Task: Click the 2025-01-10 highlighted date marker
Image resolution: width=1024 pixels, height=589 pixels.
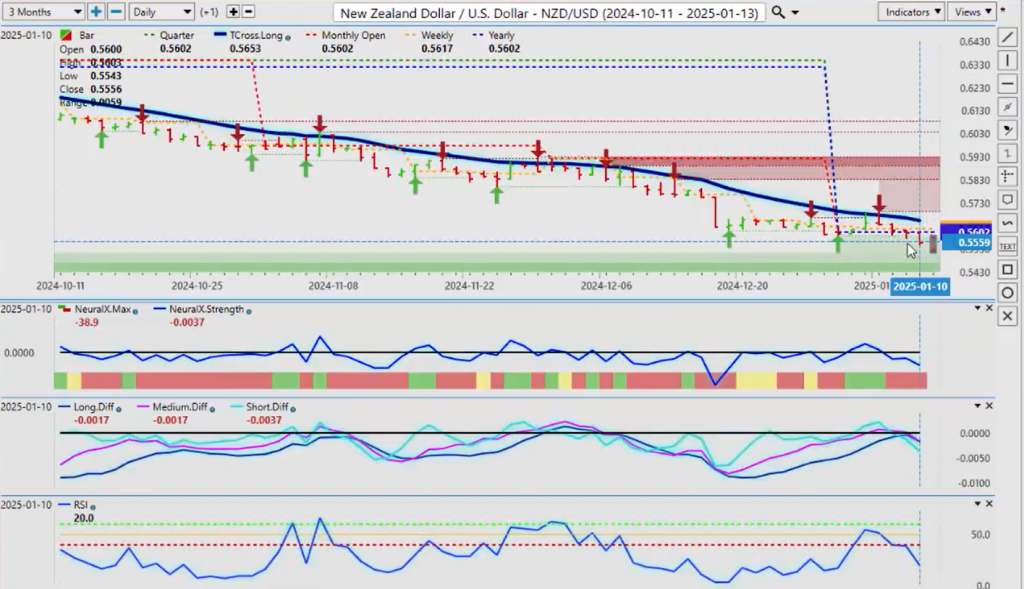Action: pos(920,286)
